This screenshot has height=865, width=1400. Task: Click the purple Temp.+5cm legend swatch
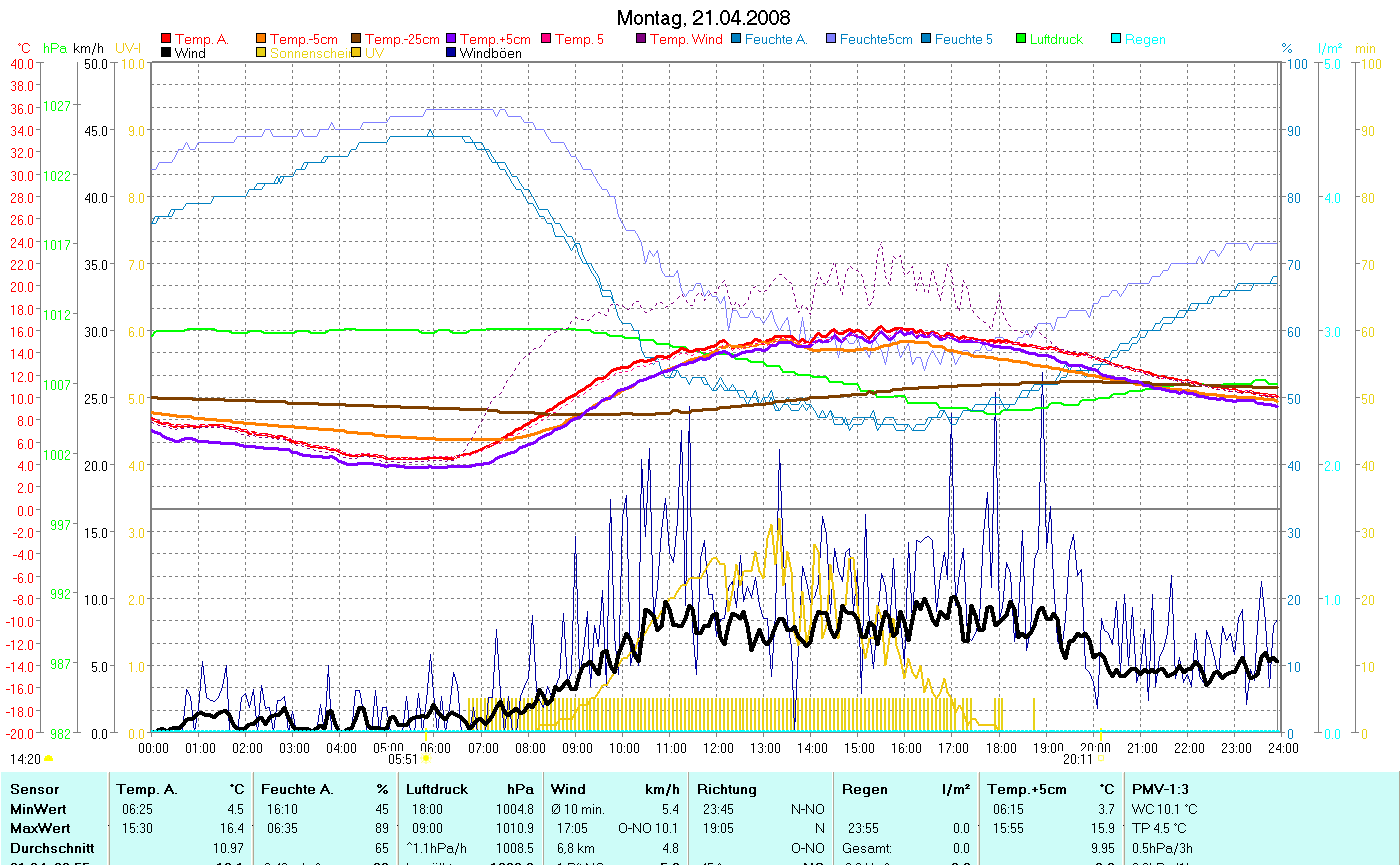(x=451, y=40)
